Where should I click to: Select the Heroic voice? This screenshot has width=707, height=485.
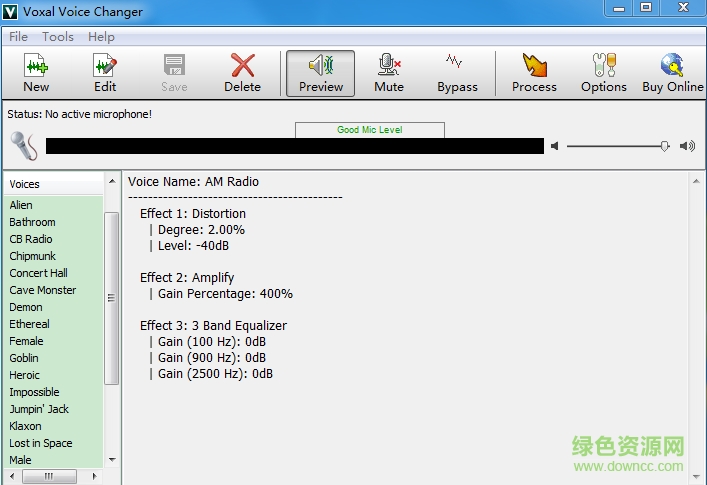[x=54, y=375]
